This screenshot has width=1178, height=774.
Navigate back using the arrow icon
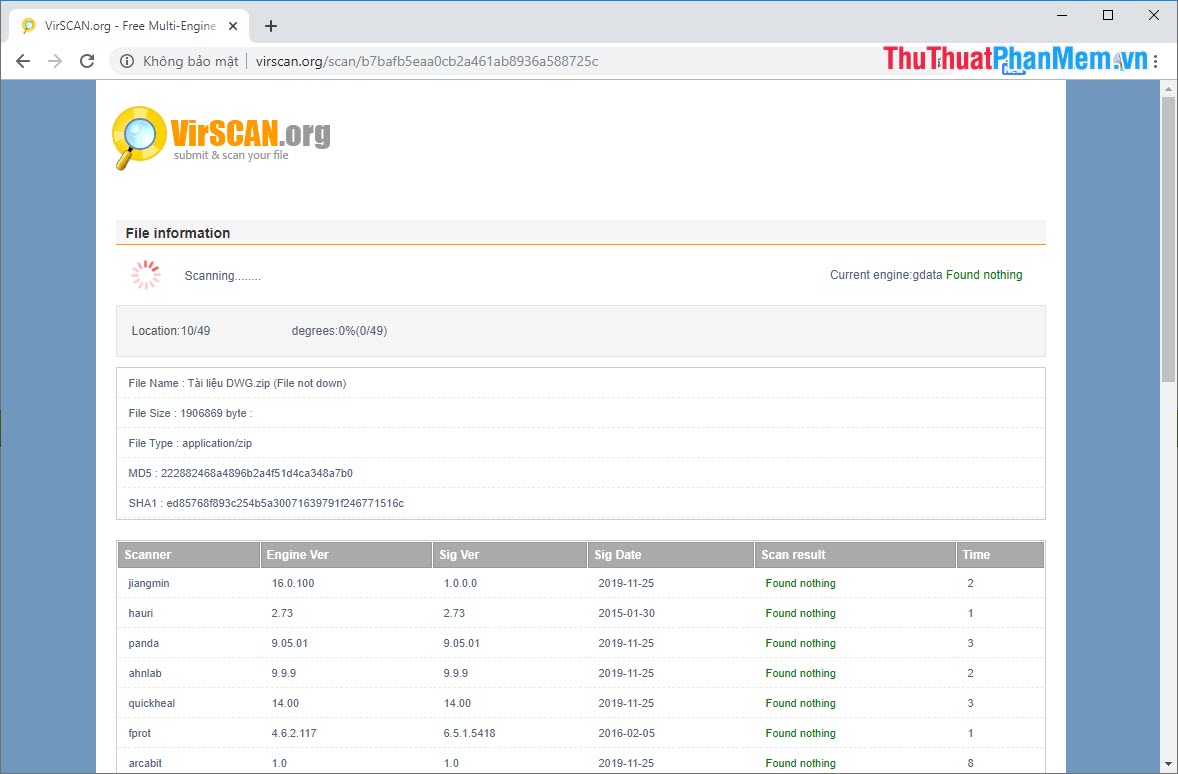22,60
